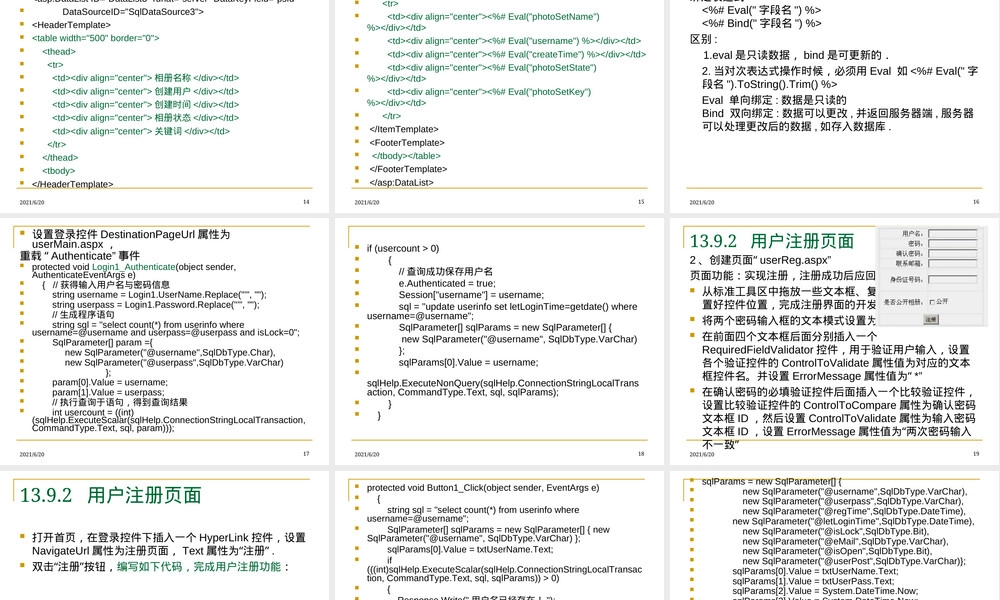Click the line "sqlParams[0].Value = txtUserName.Text;" on Button1_Click slide
Screen dimensions: 1000x600
(x=470, y=550)
